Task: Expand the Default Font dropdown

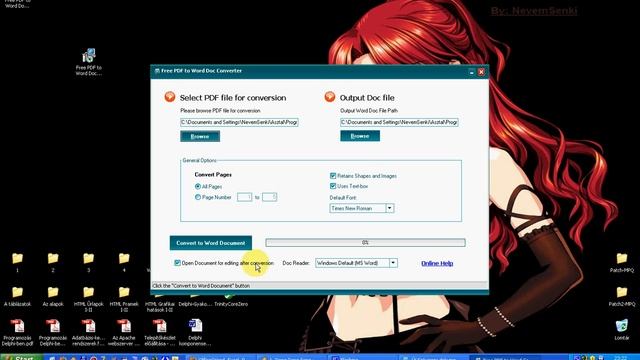Action: click(389, 208)
